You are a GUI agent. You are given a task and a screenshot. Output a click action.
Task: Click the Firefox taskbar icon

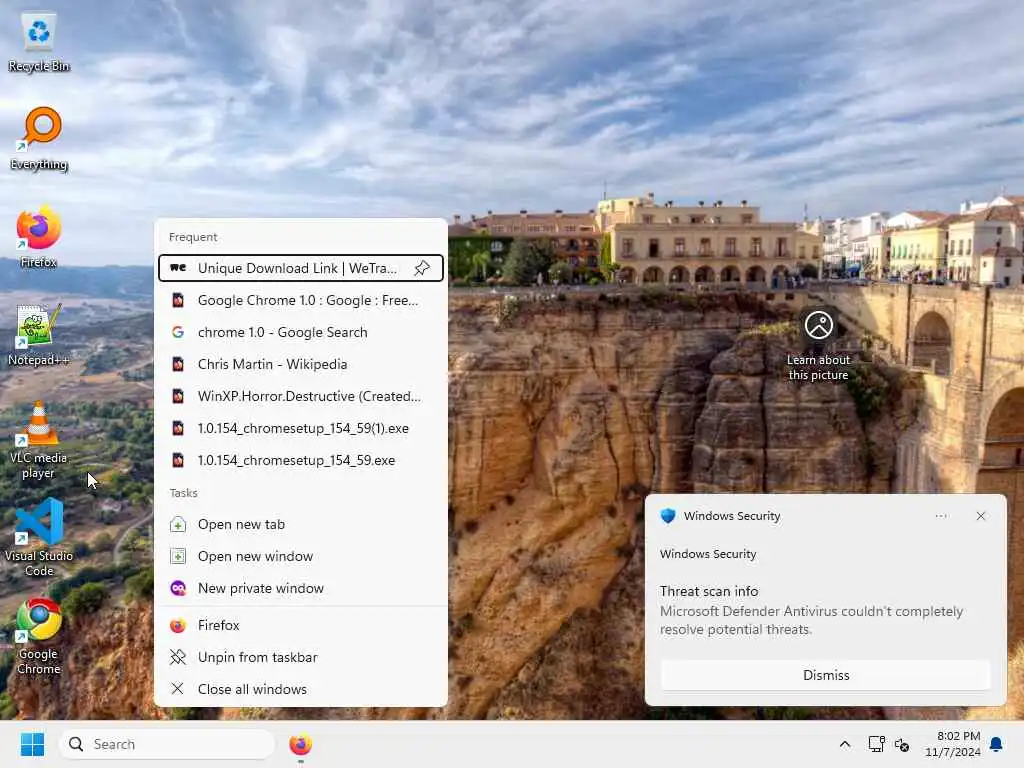coord(300,744)
